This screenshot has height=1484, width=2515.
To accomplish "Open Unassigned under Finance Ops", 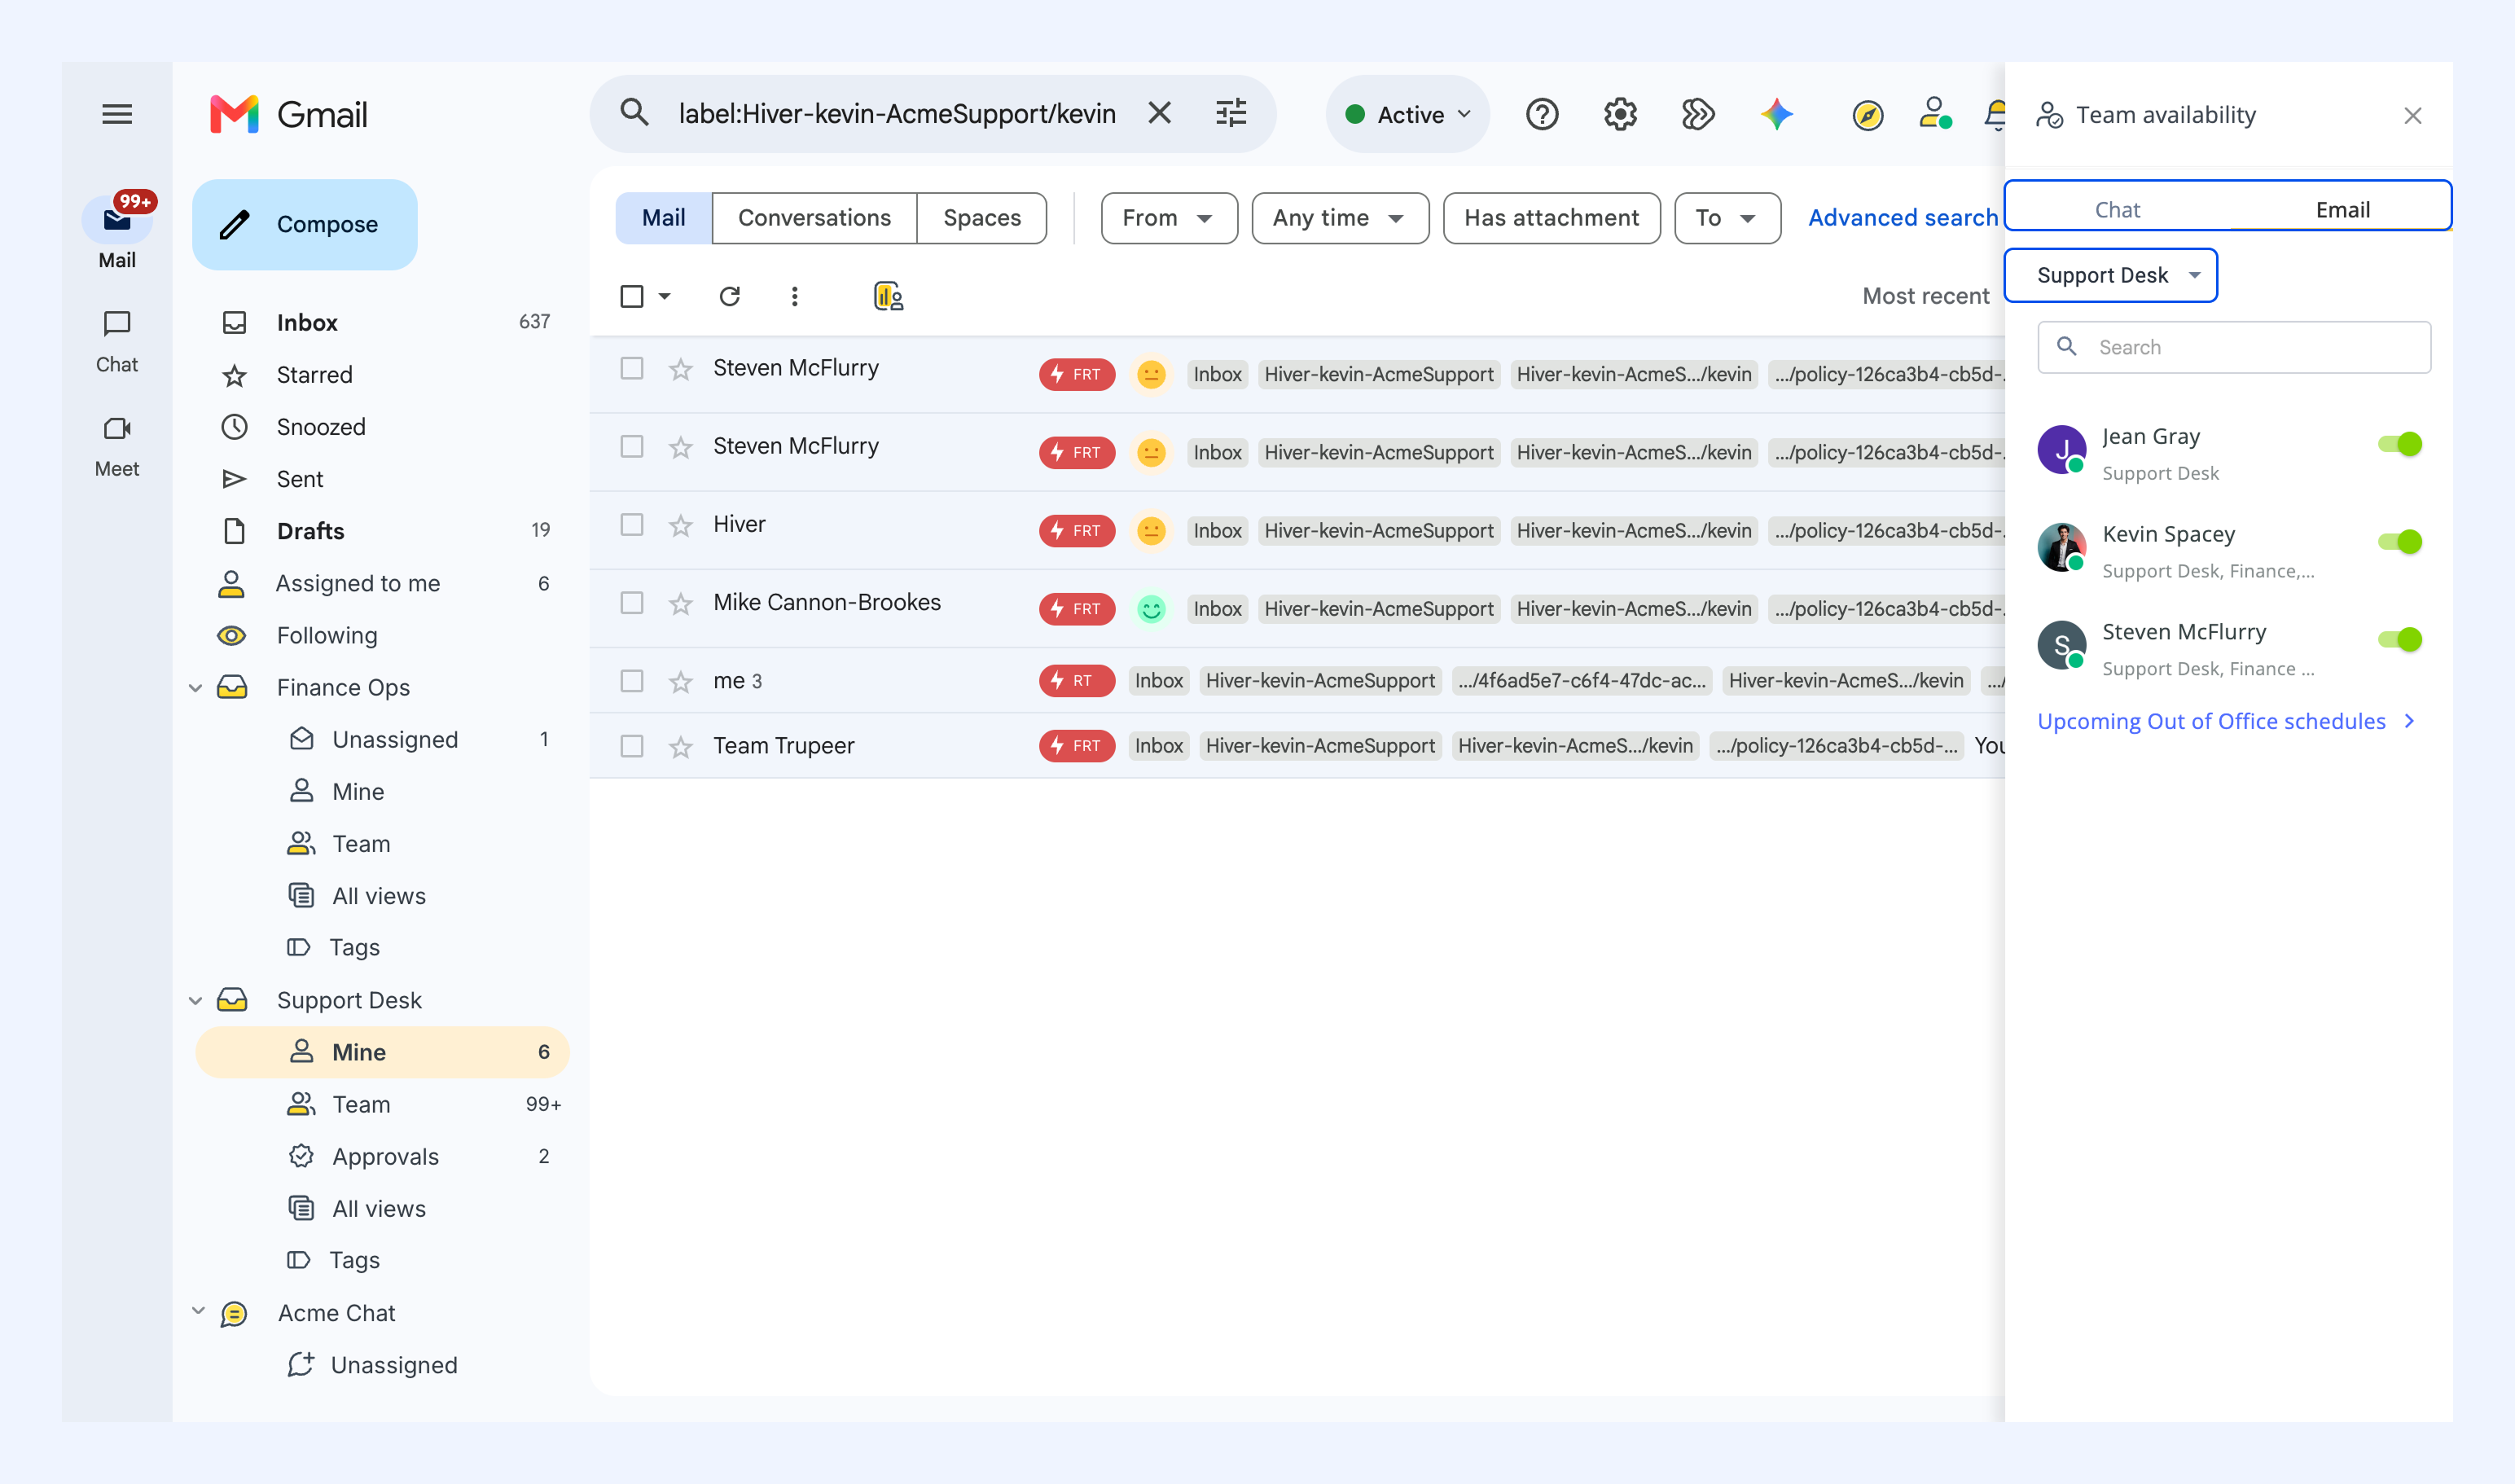I will click(382, 740).
